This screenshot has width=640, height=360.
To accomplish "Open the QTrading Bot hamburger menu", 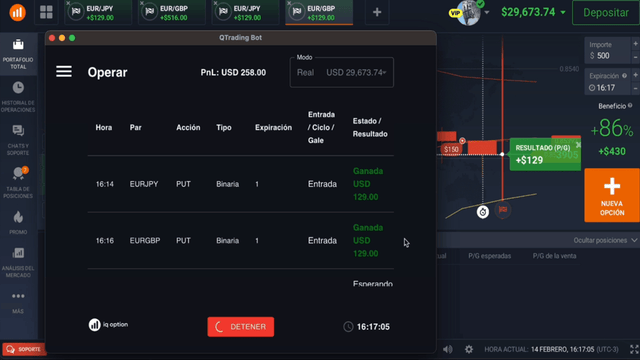I will tap(64, 72).
